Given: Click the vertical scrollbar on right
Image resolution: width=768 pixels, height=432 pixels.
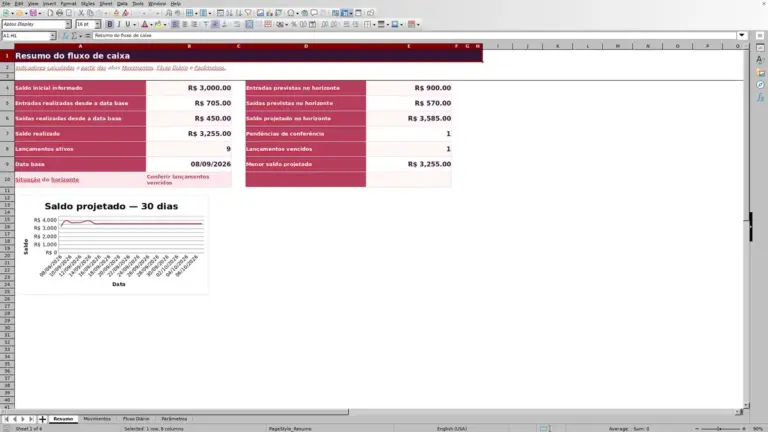Looking at the screenshot, I should tap(746, 225).
